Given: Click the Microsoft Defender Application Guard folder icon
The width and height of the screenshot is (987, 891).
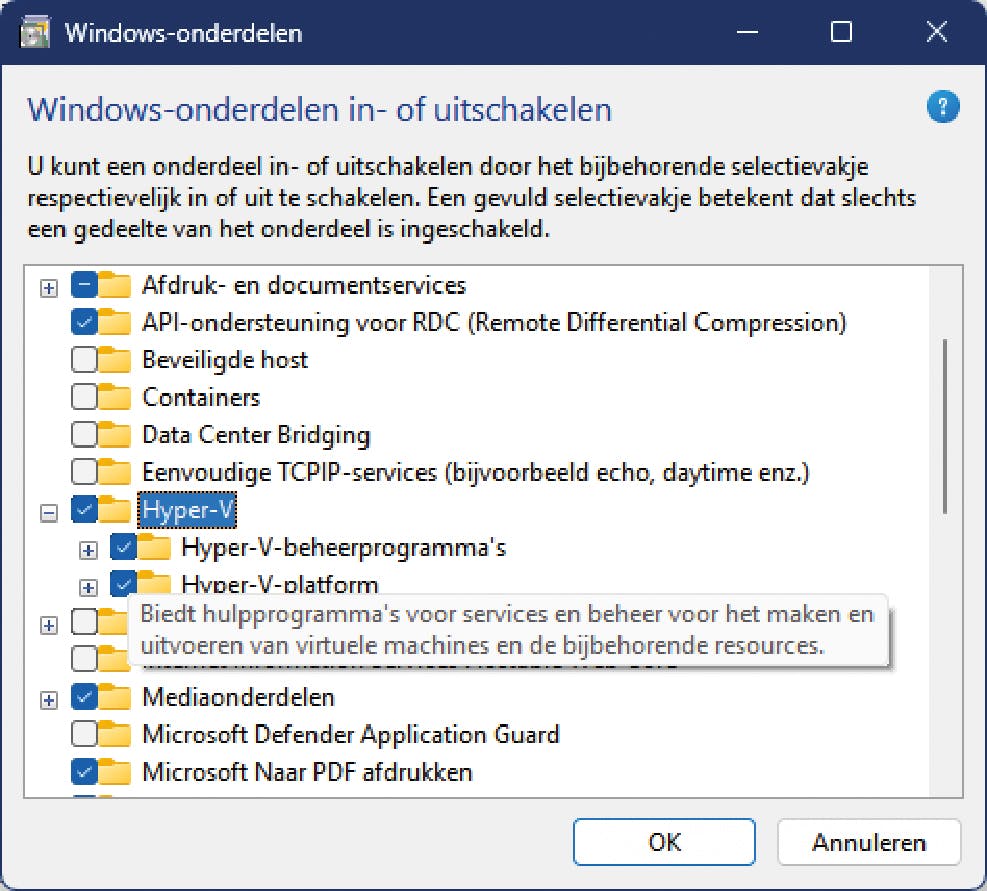Looking at the screenshot, I should (116, 735).
